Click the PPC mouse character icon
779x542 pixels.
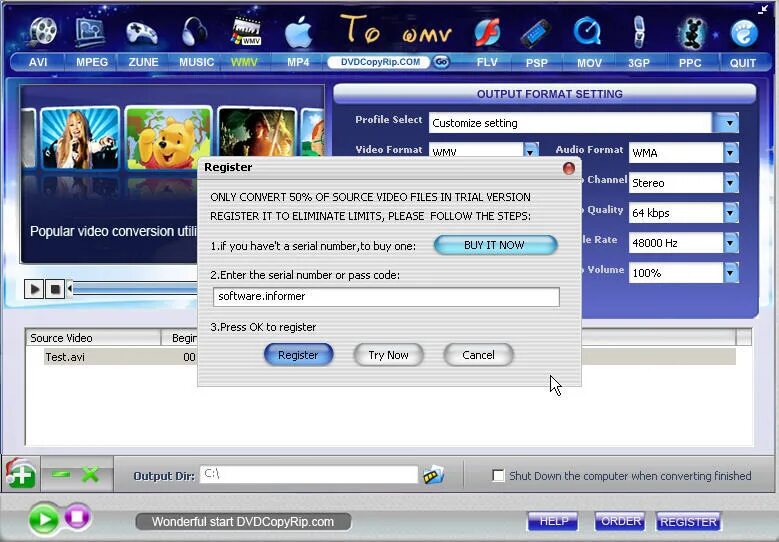coord(693,33)
